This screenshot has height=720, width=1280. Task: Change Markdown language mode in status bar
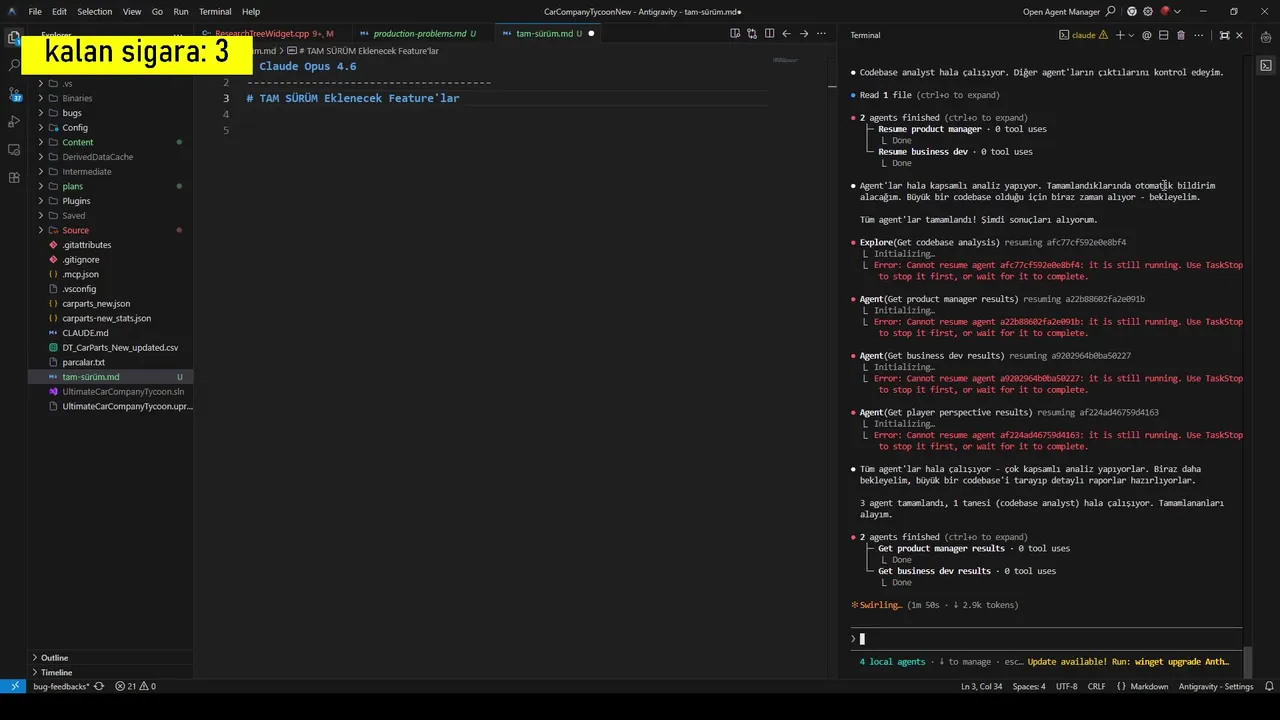tap(1149, 686)
